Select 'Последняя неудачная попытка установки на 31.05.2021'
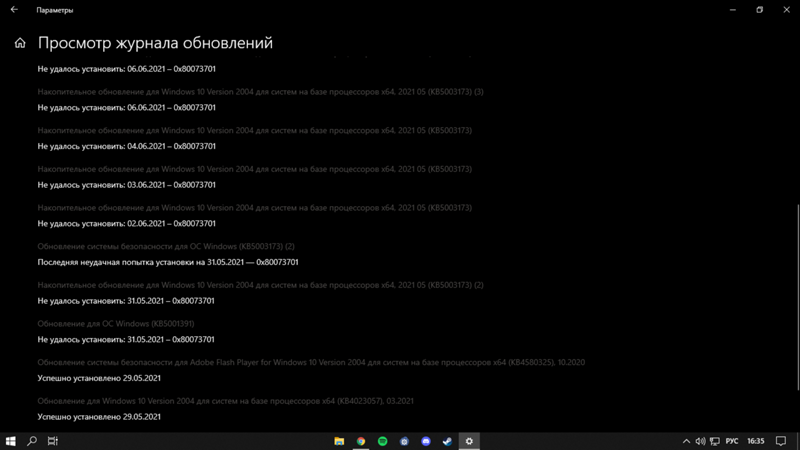This screenshot has height=450, width=800. point(141,262)
